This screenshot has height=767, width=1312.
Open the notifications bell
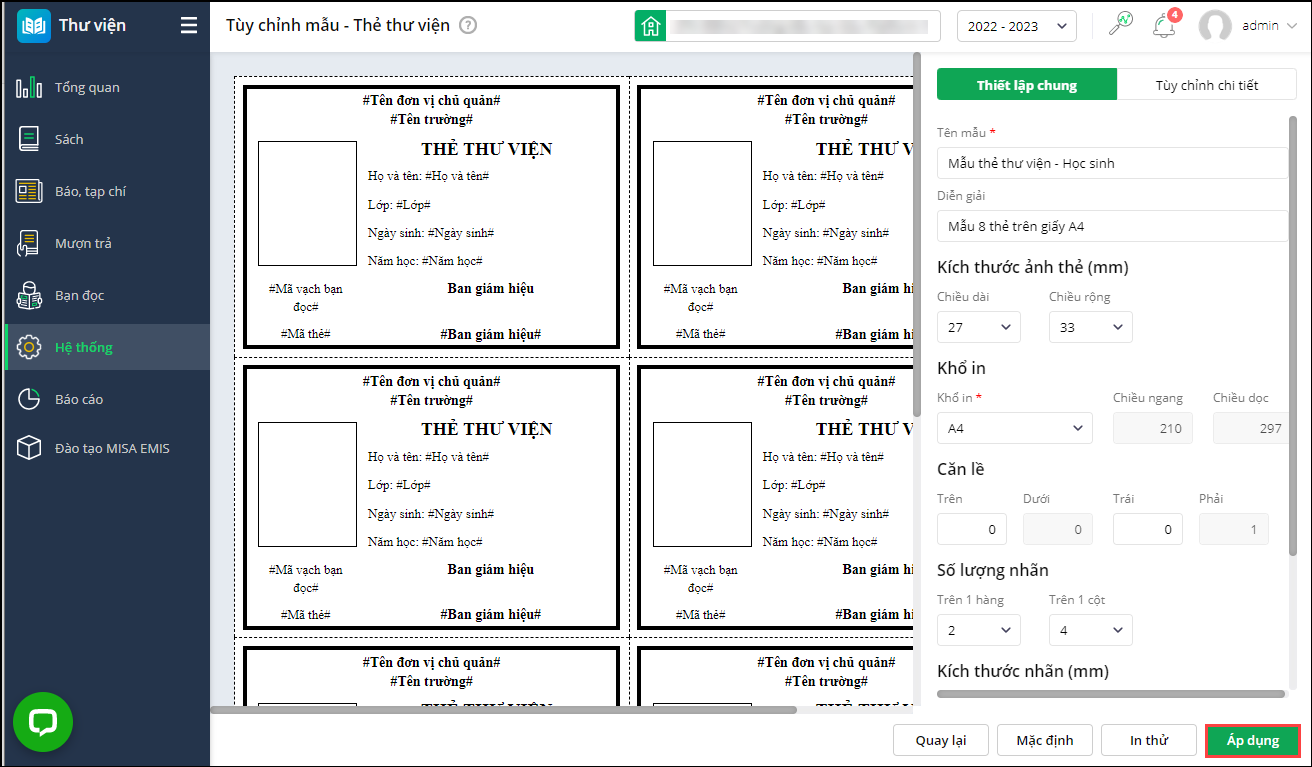[x=1164, y=26]
